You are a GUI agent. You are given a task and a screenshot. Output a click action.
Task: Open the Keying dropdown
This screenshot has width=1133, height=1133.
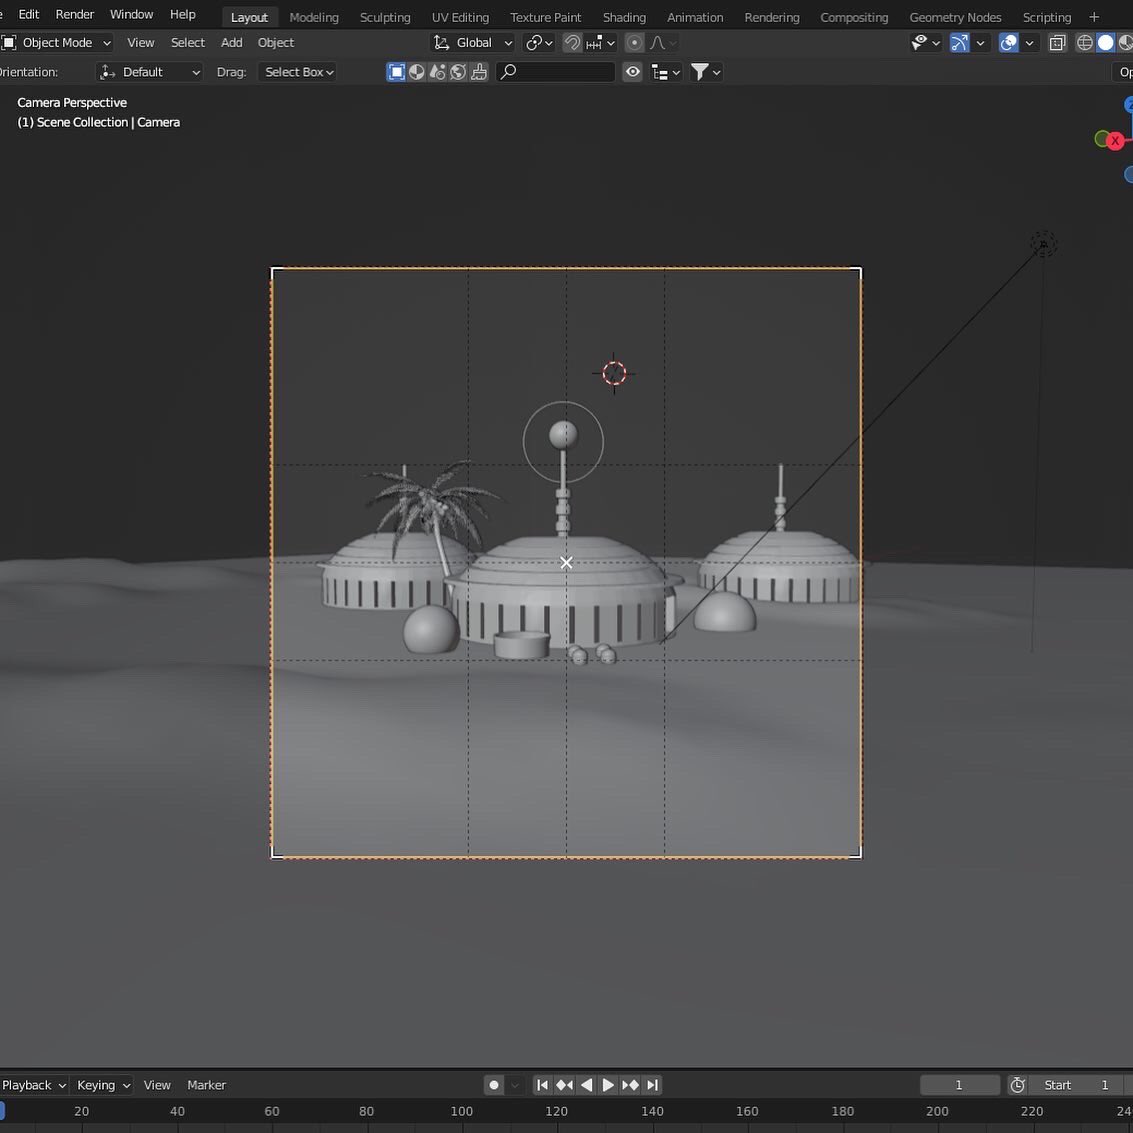pos(103,1085)
